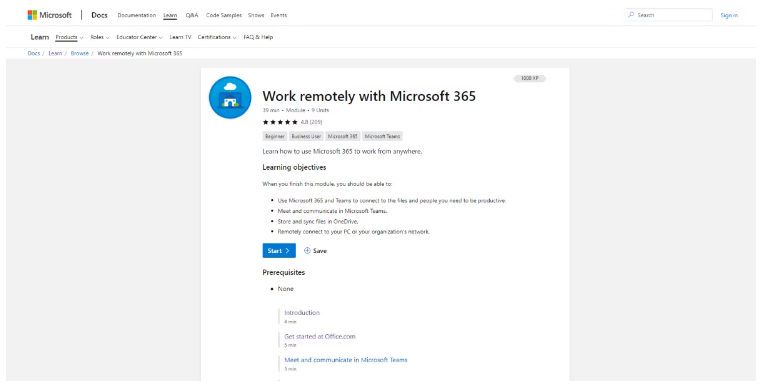Click the Sign in link

[729, 15]
